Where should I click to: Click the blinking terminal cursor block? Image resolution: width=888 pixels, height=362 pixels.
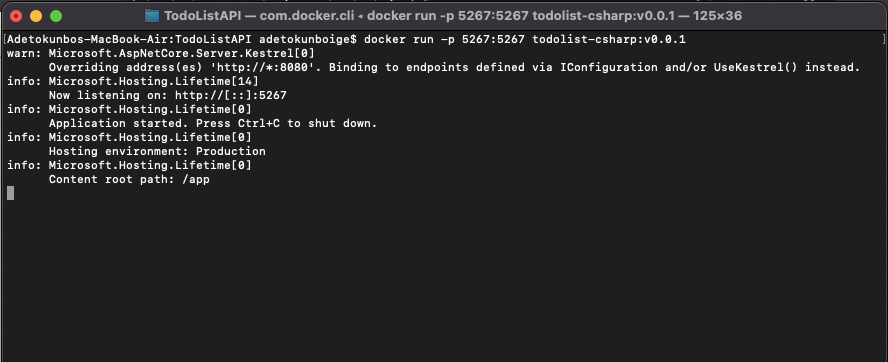(10, 193)
